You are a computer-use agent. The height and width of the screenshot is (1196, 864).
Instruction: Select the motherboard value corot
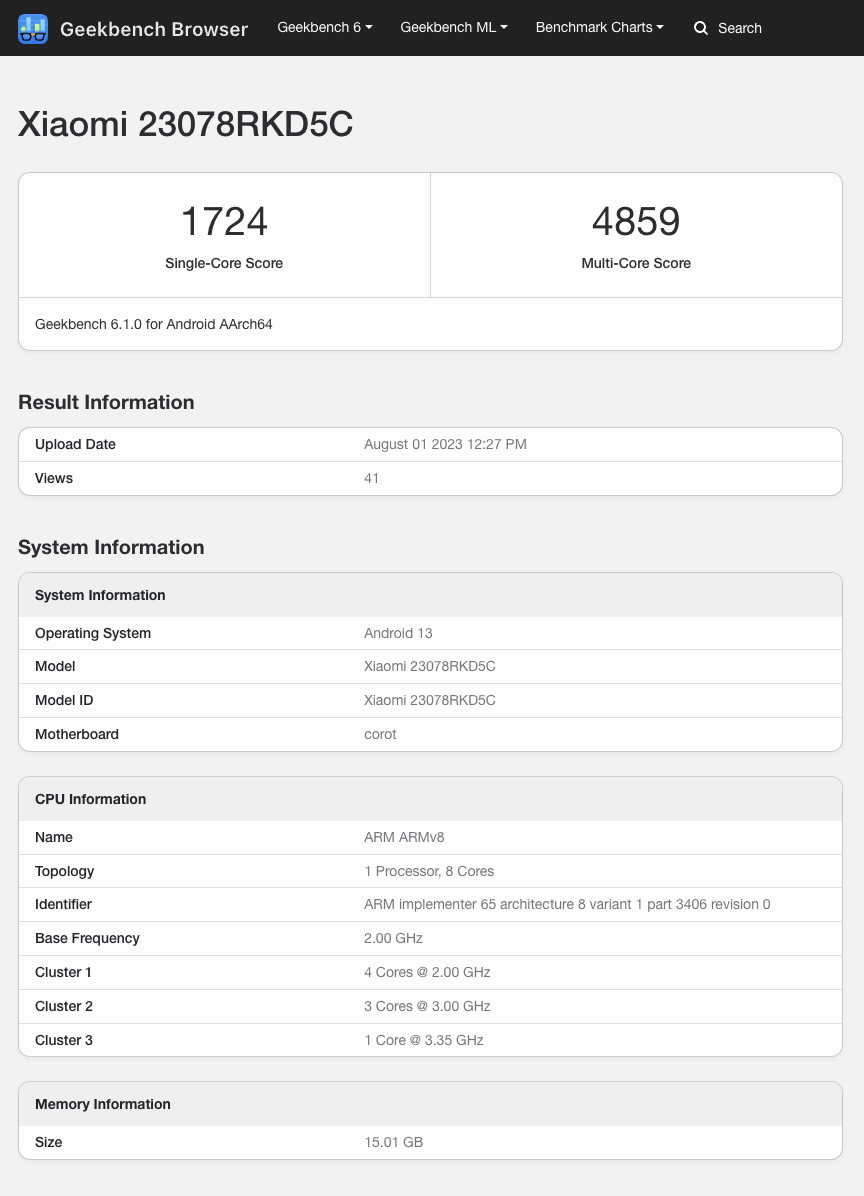381,735
